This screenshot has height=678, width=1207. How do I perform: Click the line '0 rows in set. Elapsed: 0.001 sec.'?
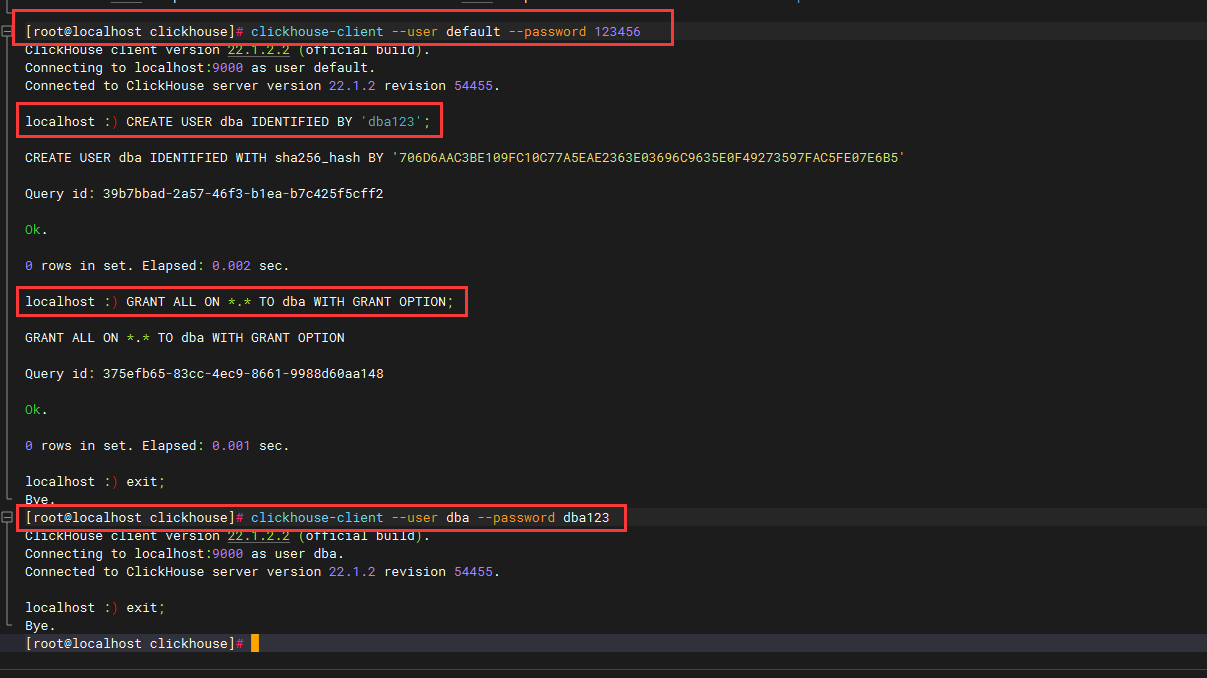tap(157, 446)
